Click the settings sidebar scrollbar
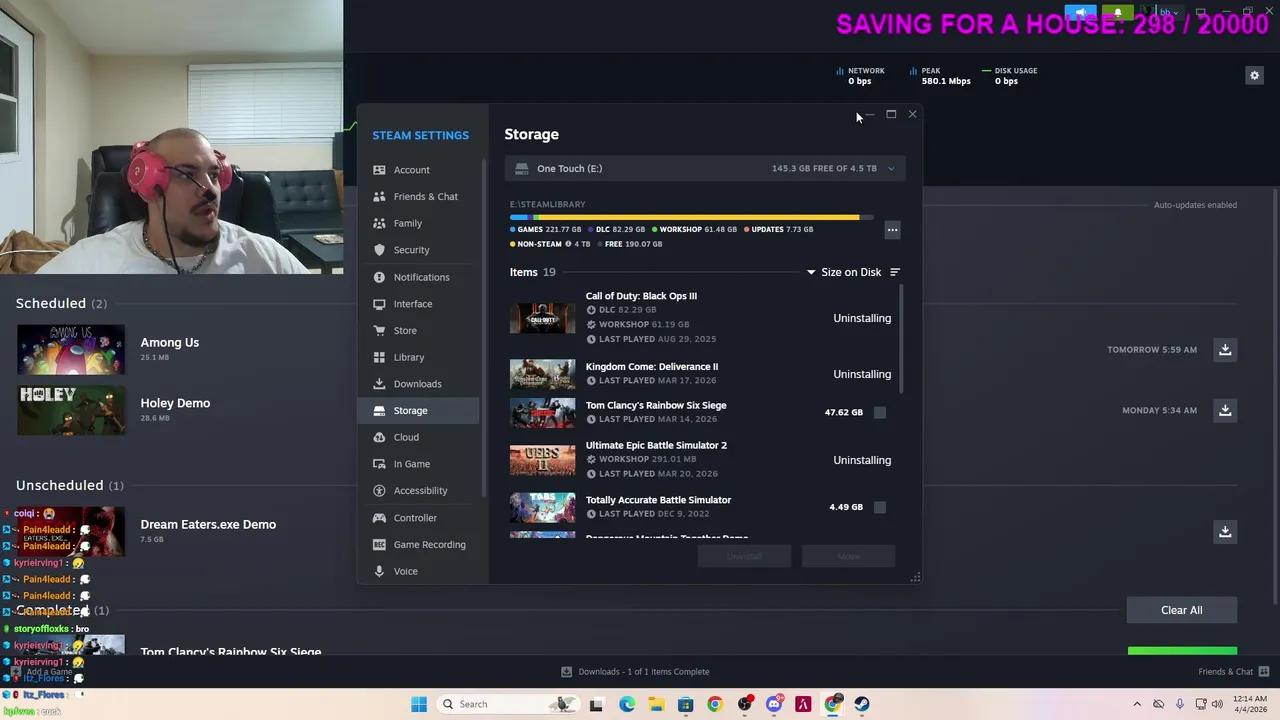This screenshot has height=720, width=1280. [484, 327]
